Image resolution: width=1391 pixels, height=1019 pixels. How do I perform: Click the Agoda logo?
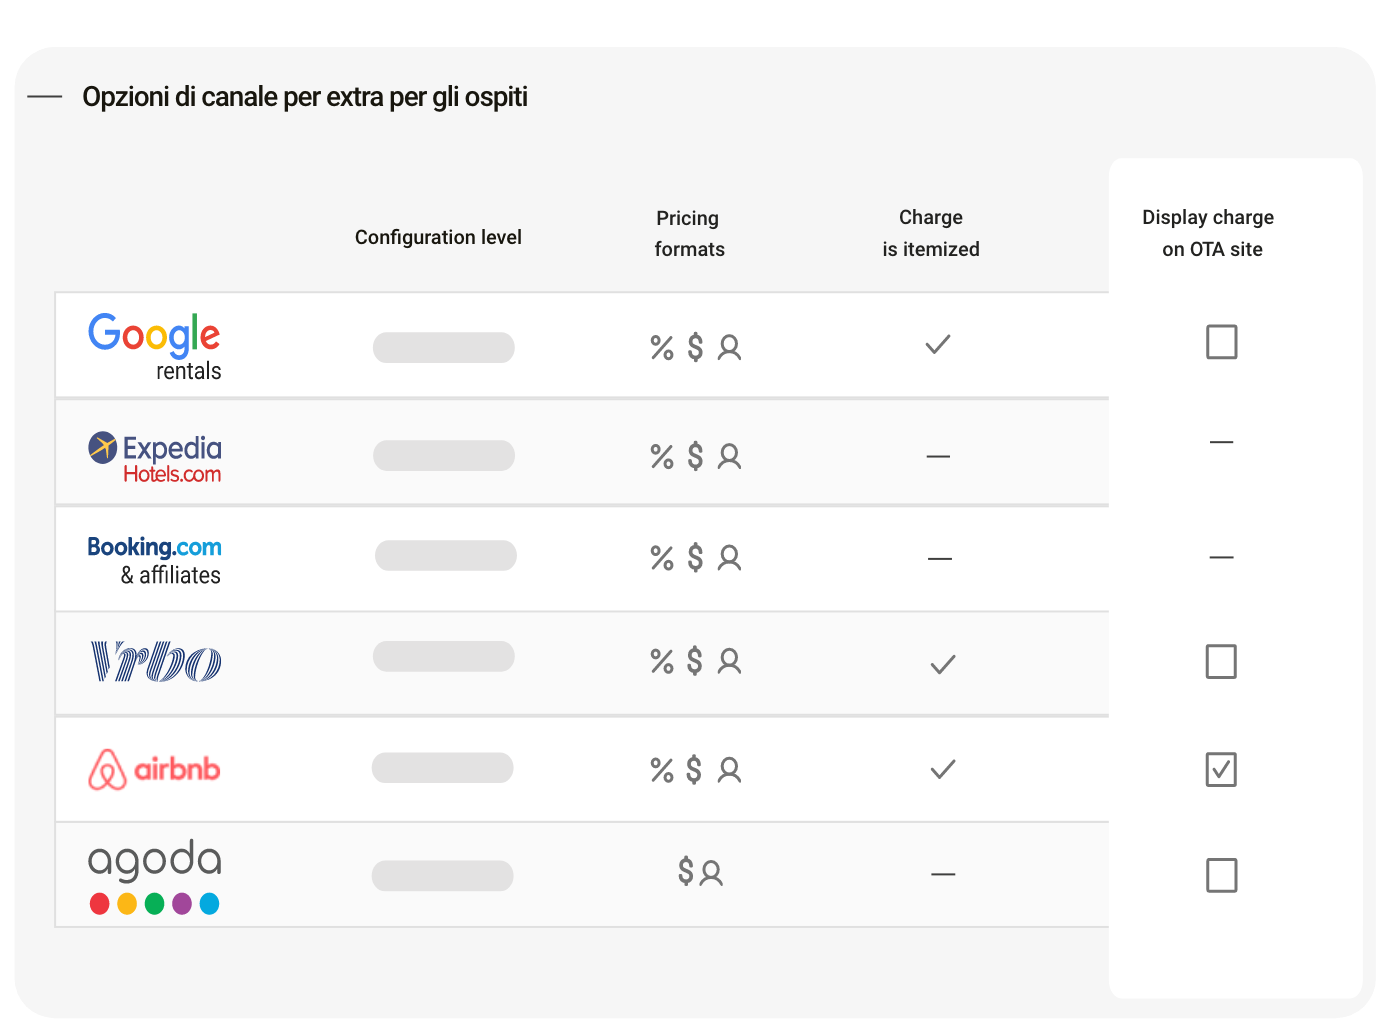155,875
